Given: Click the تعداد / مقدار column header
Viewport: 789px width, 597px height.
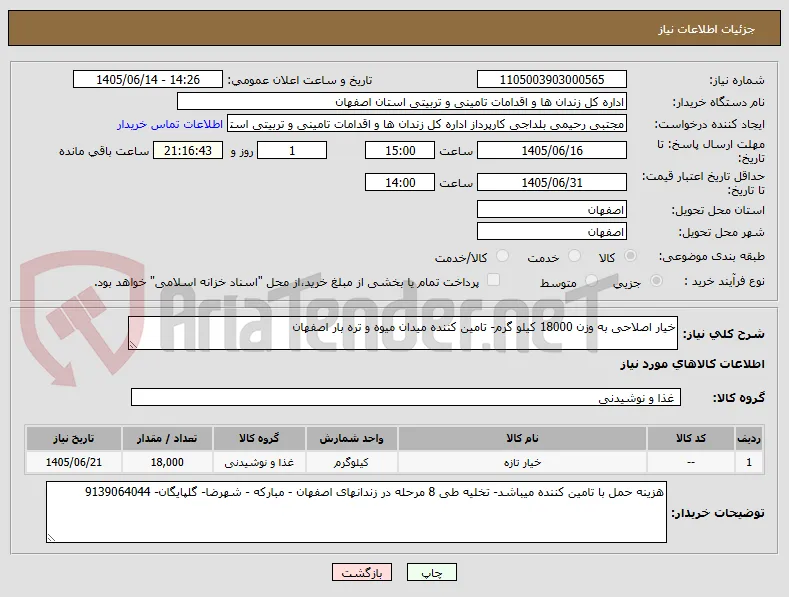Looking at the screenshot, I should point(167,438).
